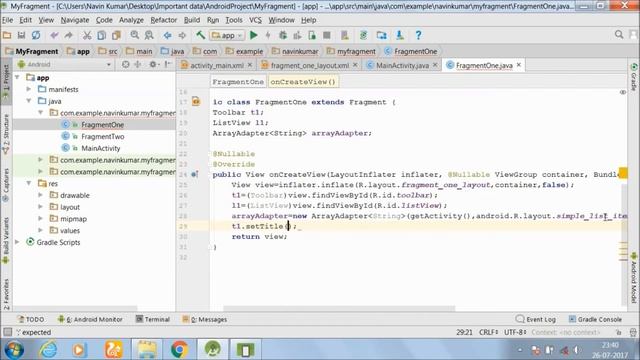The image size is (640, 360).
Task: Expand the manifests folder
Action: (29, 89)
